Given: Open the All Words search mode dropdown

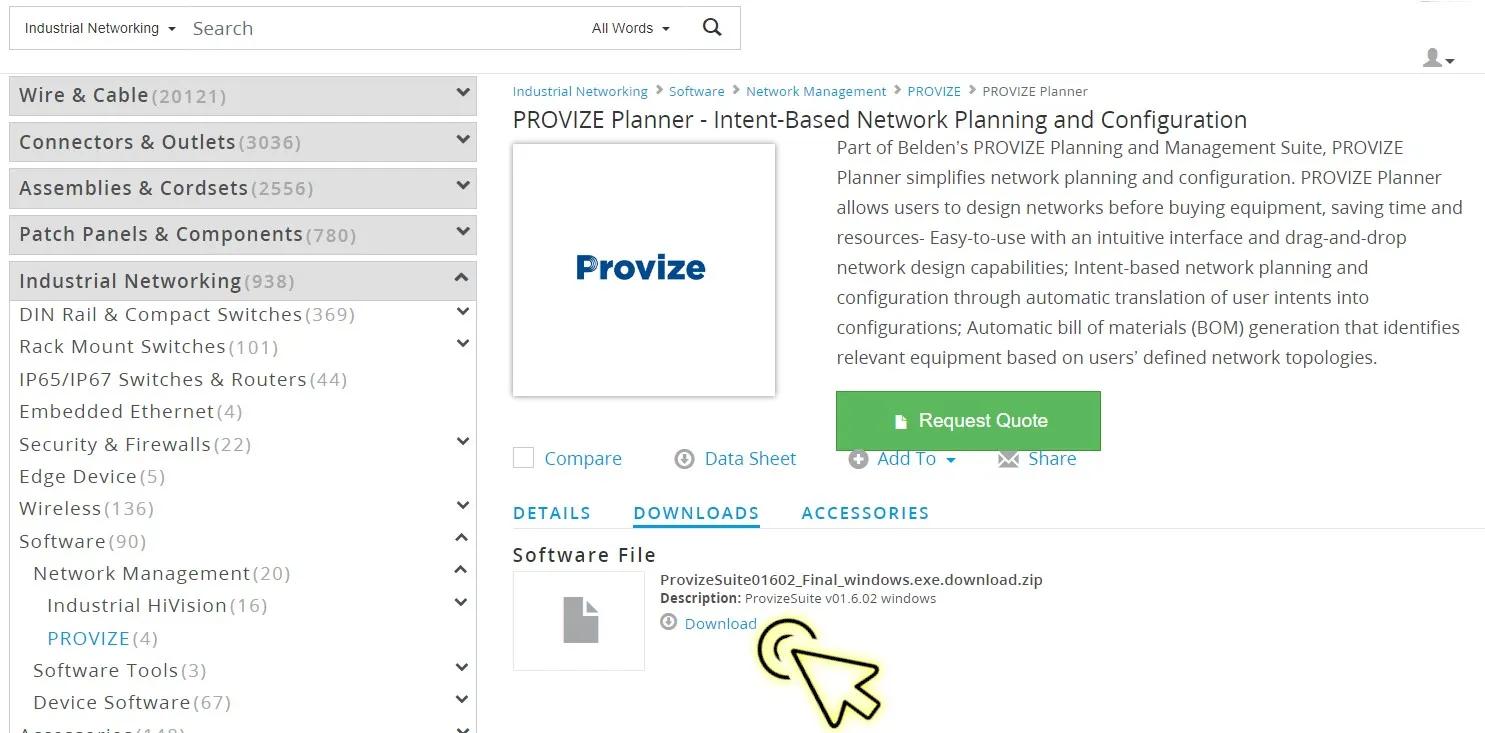Looking at the screenshot, I should [x=631, y=28].
